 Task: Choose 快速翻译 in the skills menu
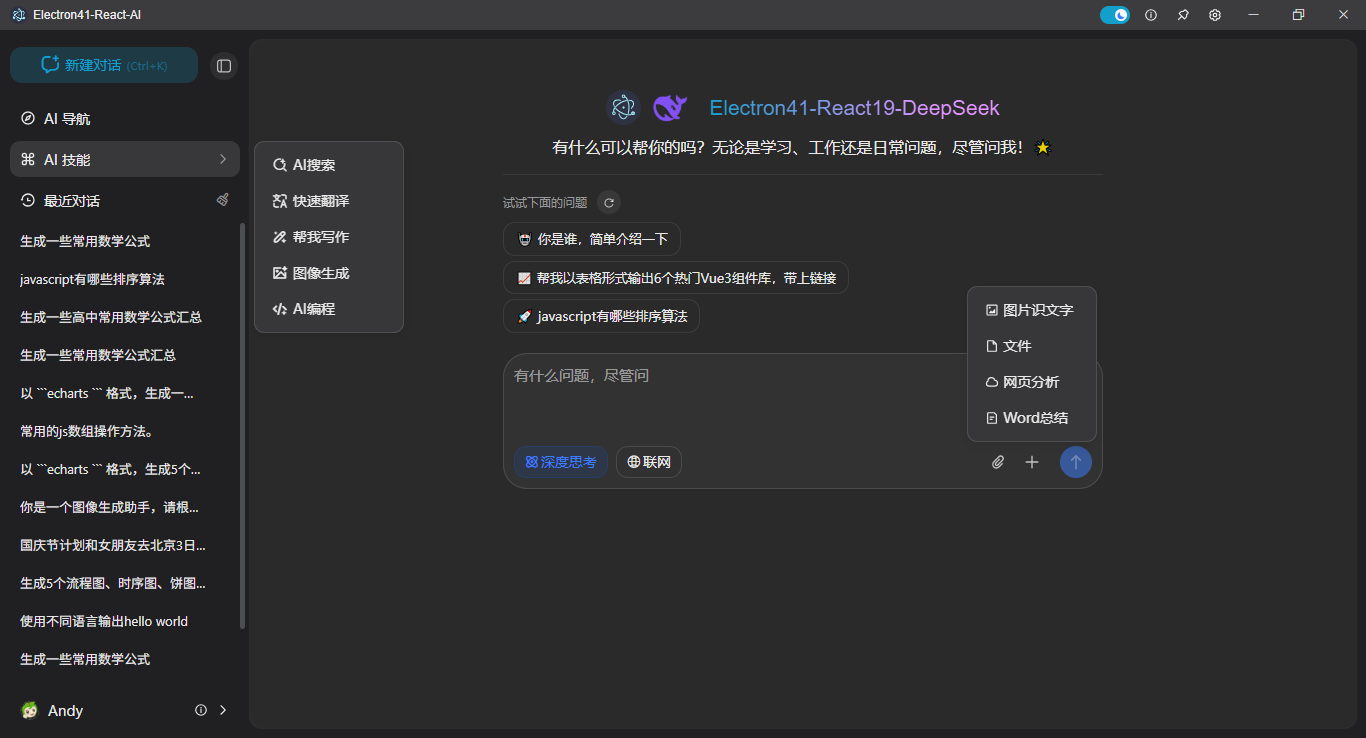329,201
